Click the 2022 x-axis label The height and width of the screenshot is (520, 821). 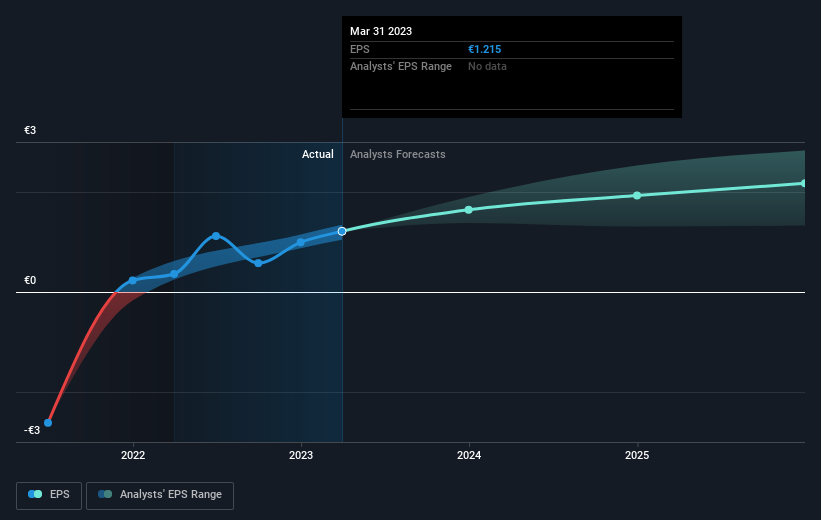(x=133, y=455)
